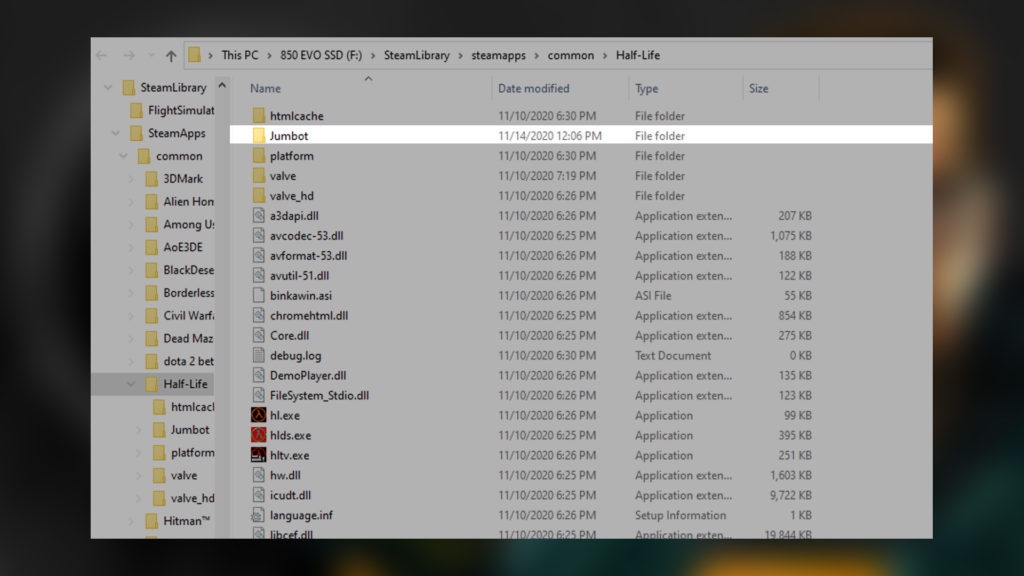Click the avformat-53.dll file icon
1024x576 pixels.
tap(259, 255)
